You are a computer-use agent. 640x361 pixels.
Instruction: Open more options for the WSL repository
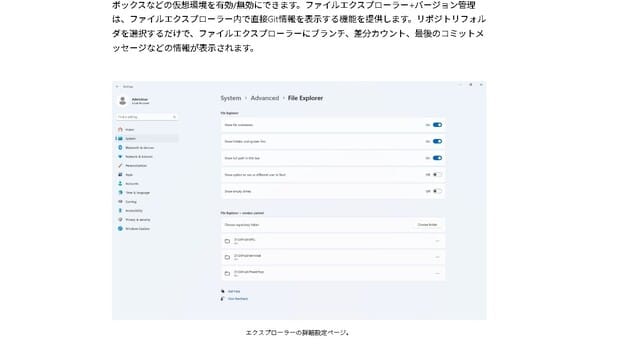click(437, 241)
